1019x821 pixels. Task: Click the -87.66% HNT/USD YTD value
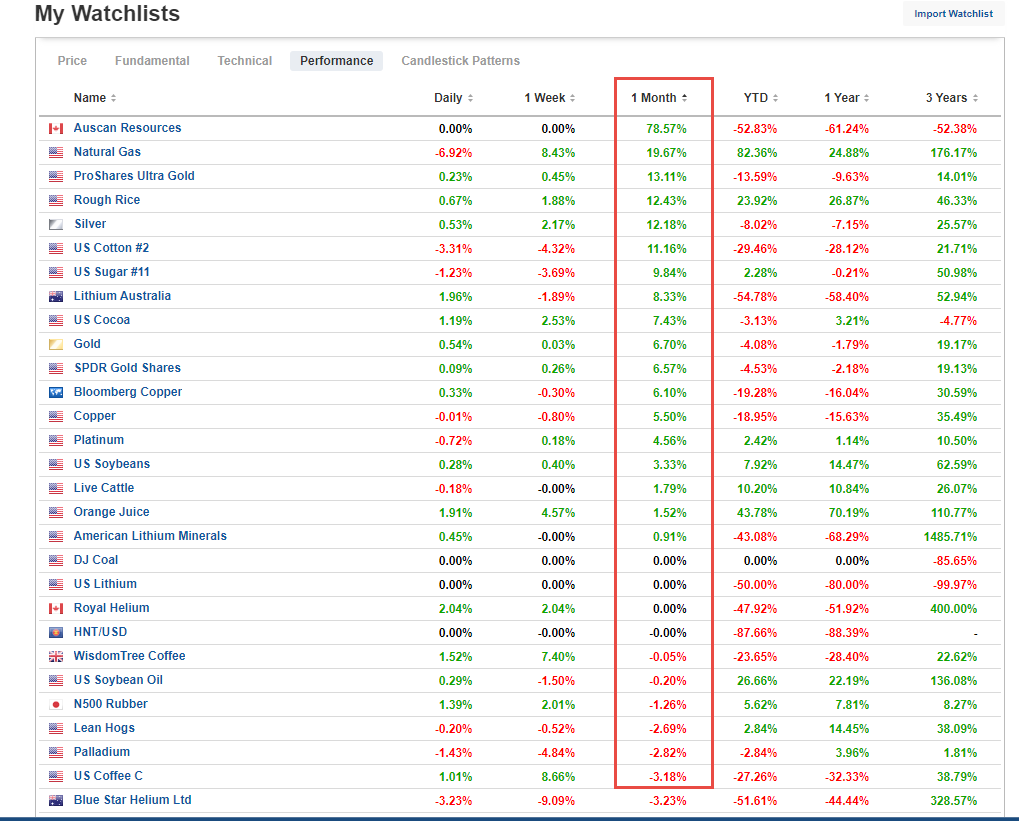pos(755,634)
